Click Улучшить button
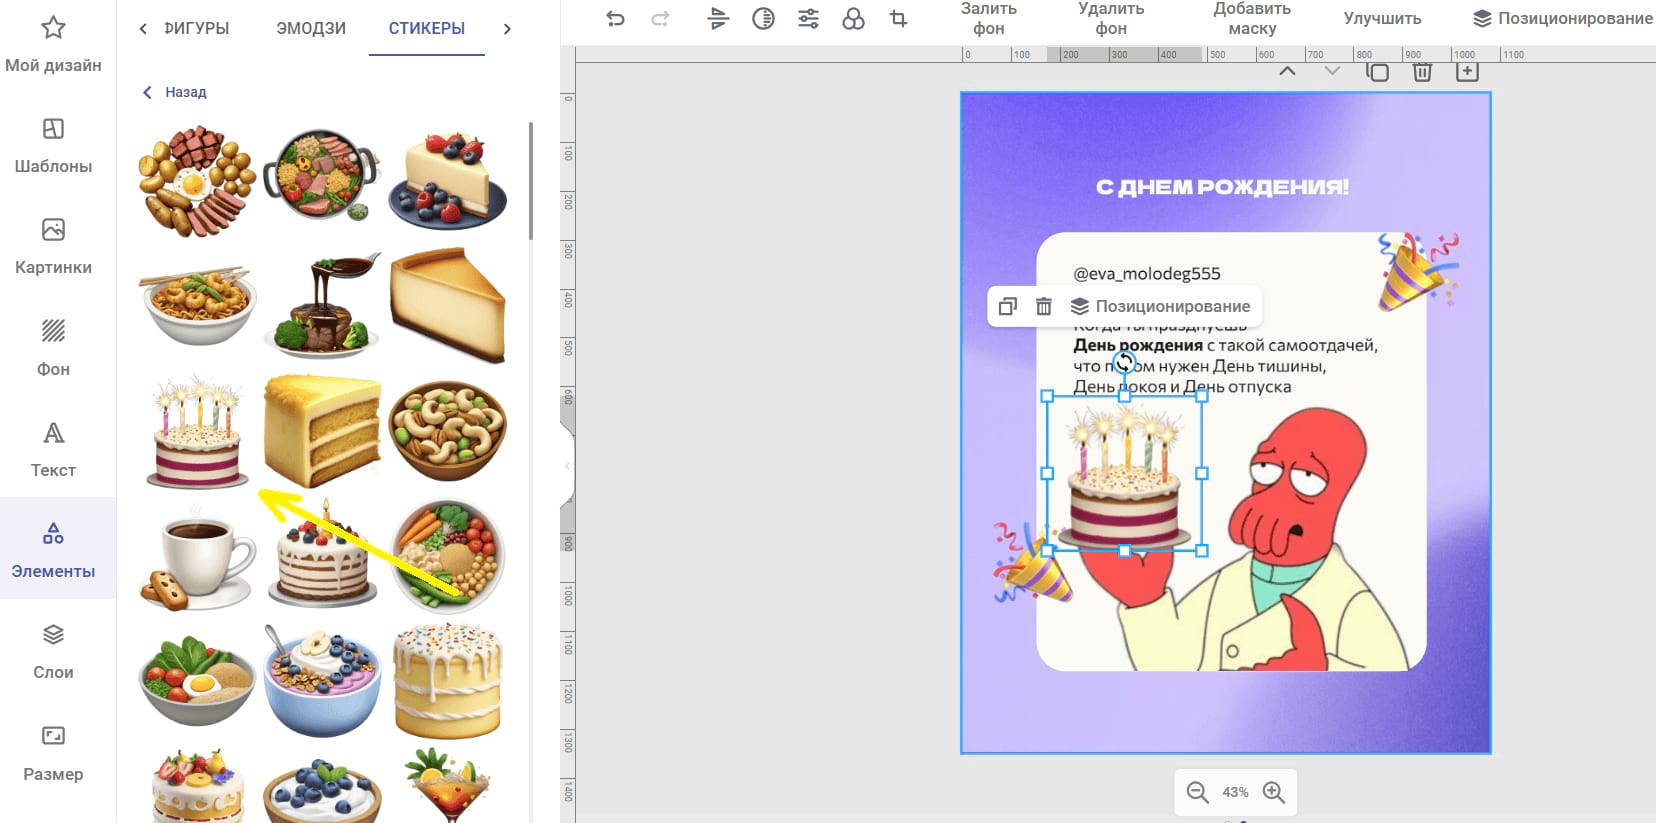The image size is (1656, 823). 1382,18
